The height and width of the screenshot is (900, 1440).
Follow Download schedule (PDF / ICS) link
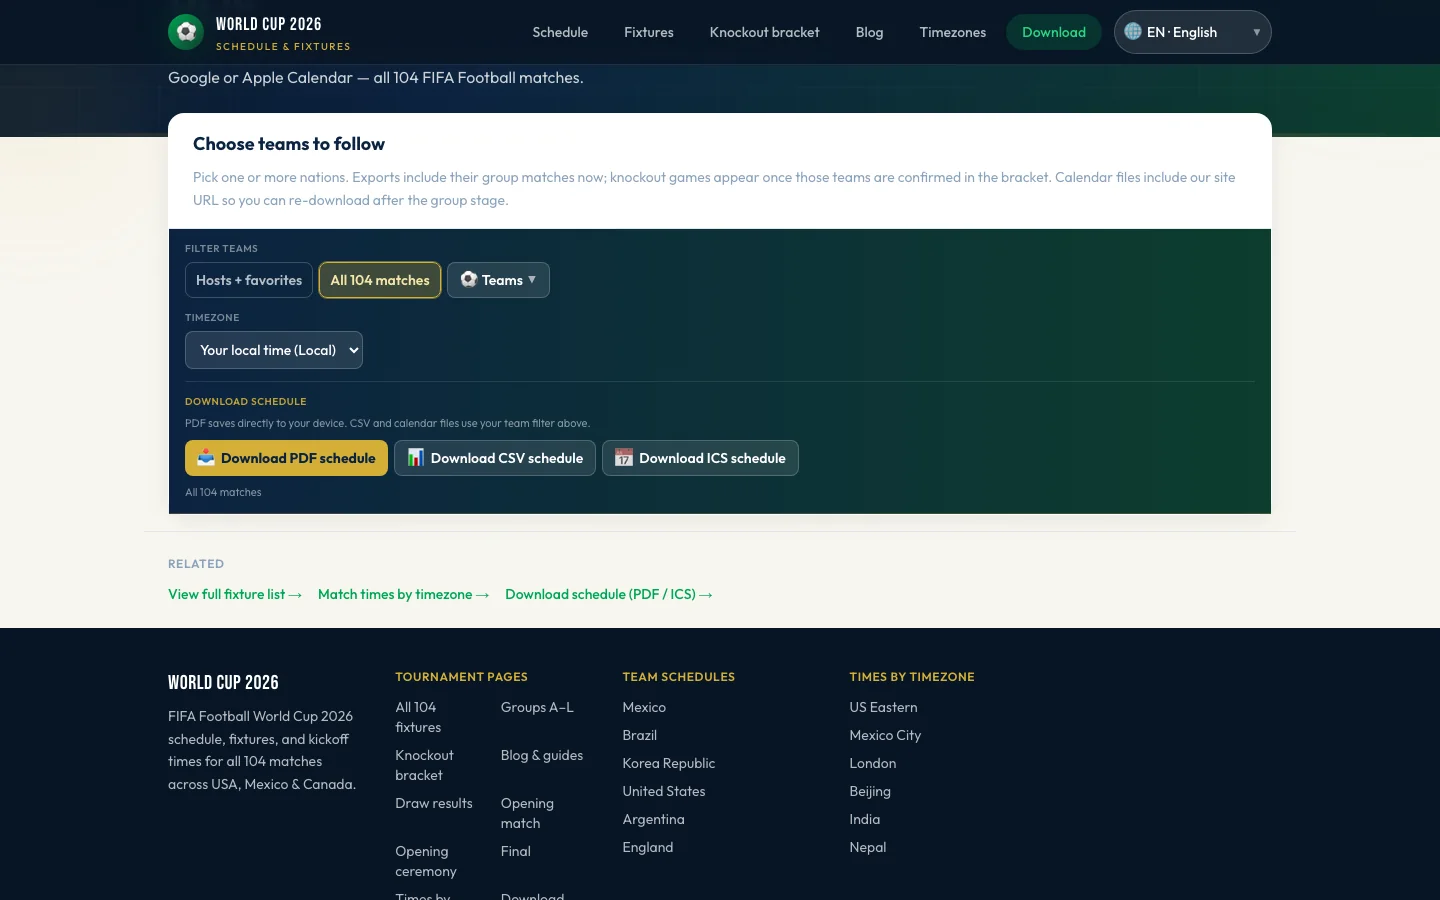(x=609, y=594)
